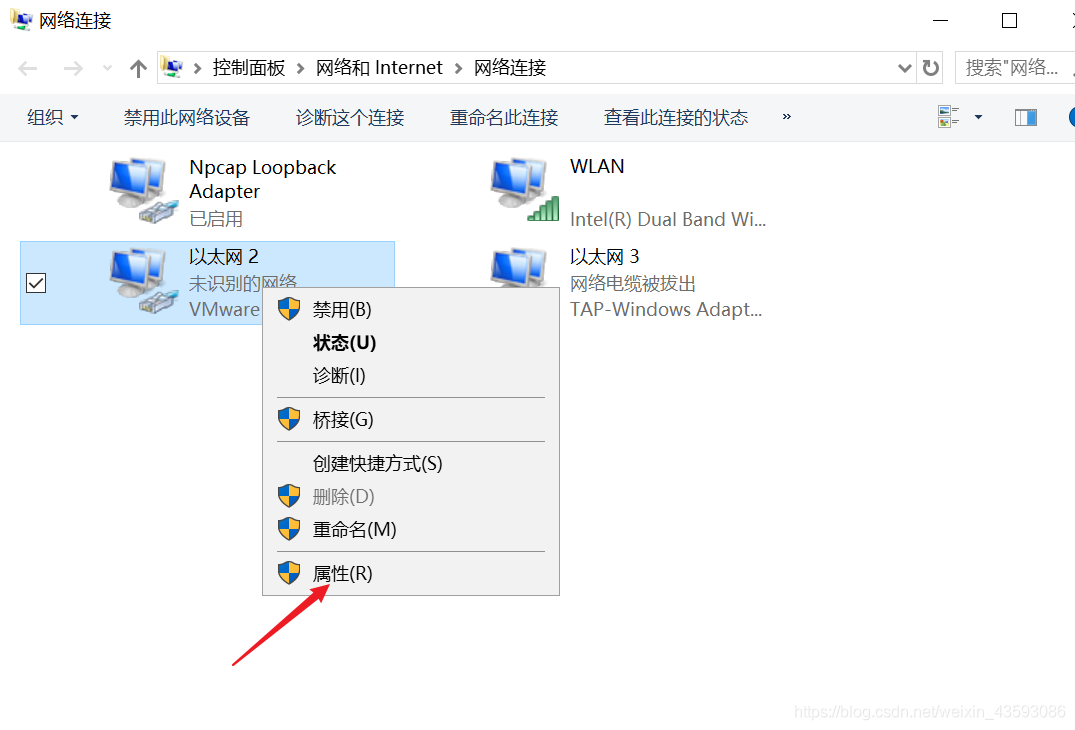
Task: Expand the address bar history dropdown
Action: click(904, 67)
